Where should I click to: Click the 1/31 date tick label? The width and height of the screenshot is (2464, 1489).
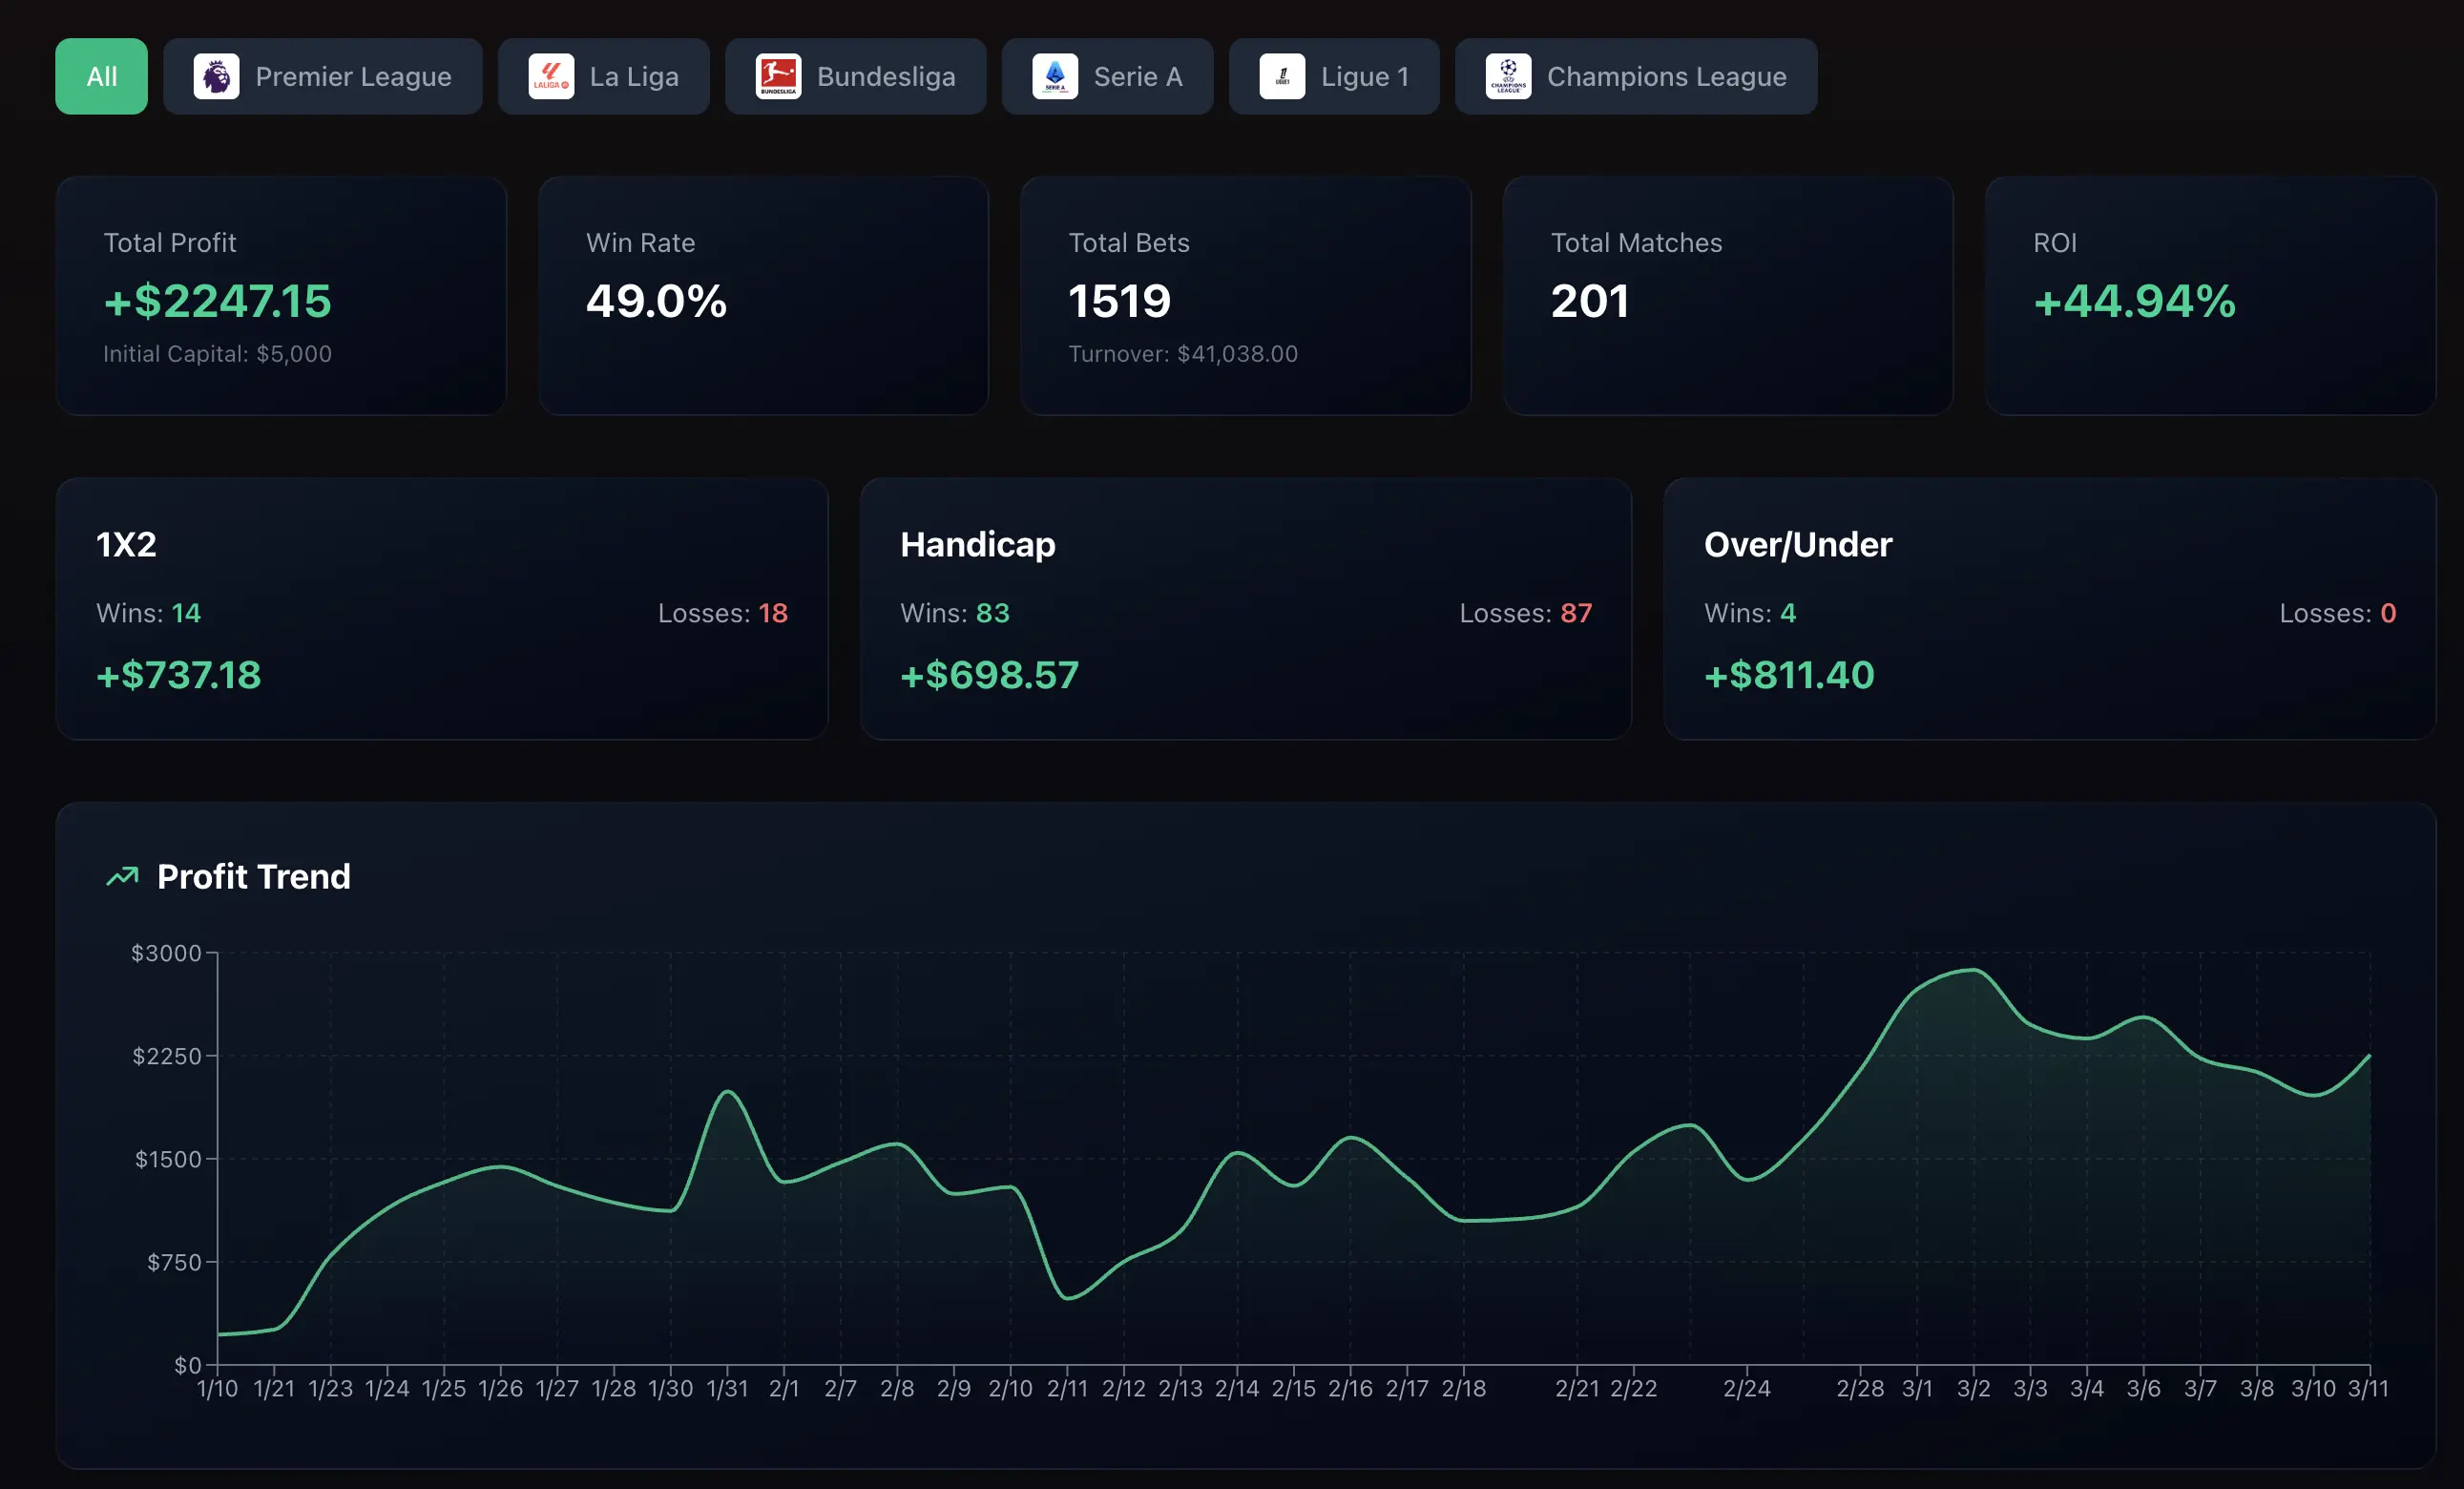[727, 1388]
